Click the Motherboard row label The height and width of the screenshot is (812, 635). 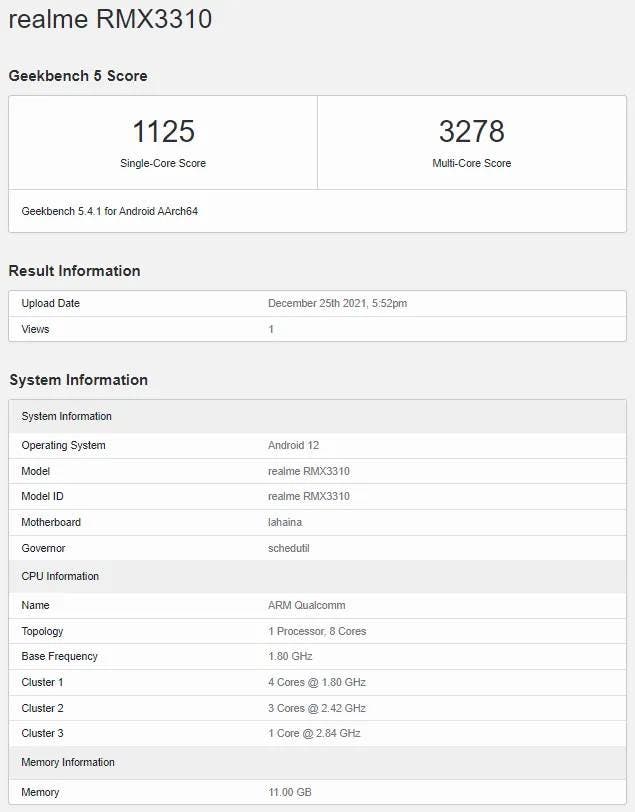(x=51, y=522)
